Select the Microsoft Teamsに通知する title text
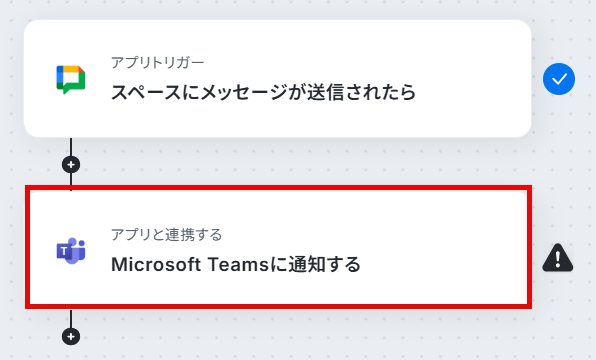596x360 pixels. point(236,264)
